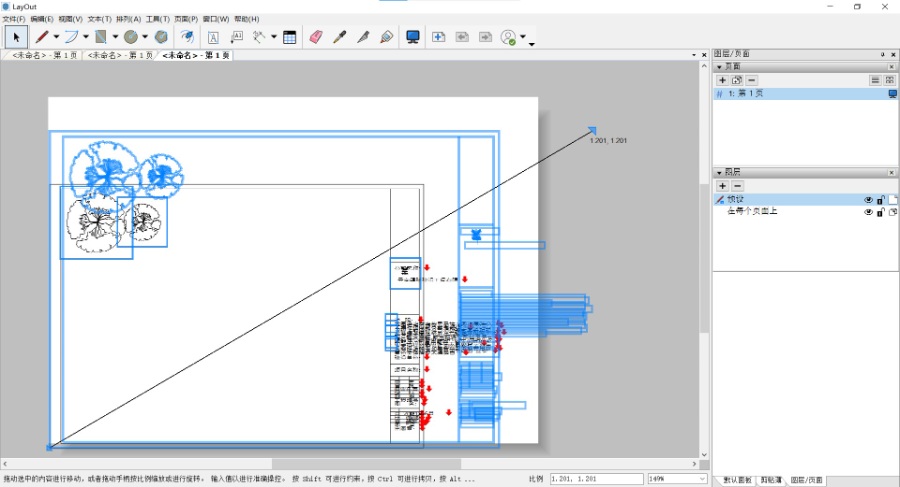
Task: Delete the selected layer with minus button
Action: pyautogui.click(x=738, y=186)
